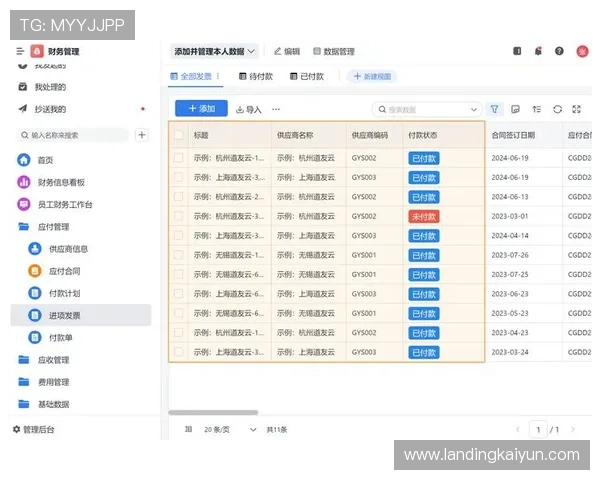
Task: Click the 新建视图 button
Action: coord(372,76)
